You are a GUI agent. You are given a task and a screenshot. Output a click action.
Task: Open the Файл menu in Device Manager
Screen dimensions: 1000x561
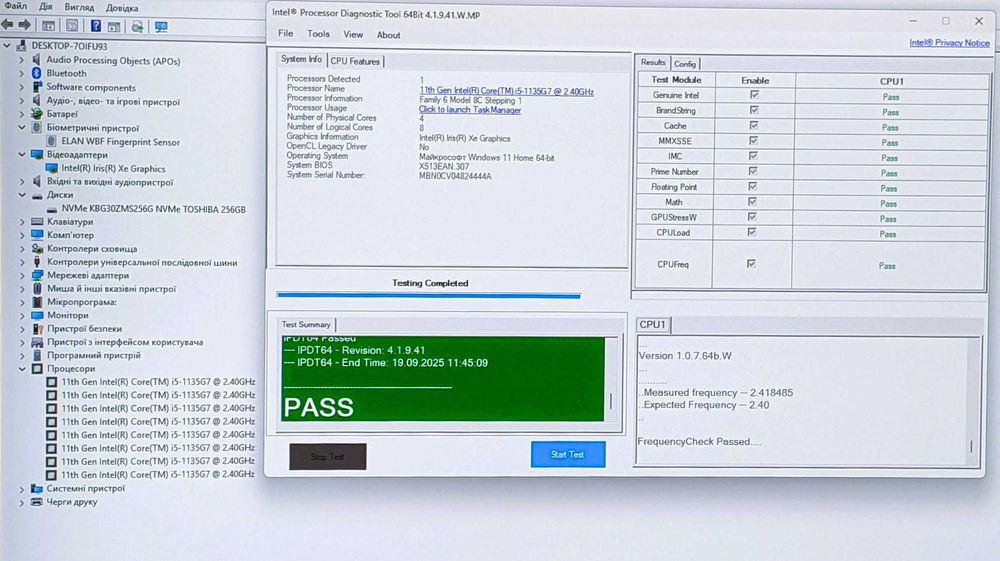tap(15, 6)
